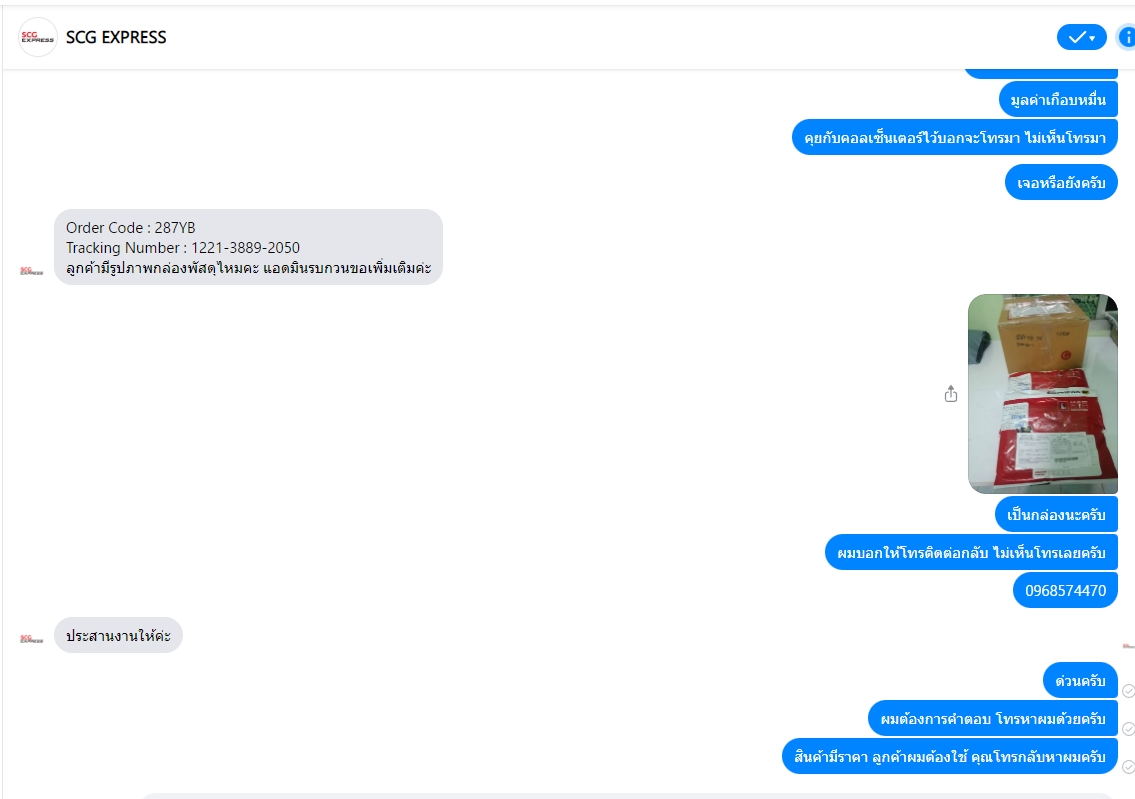Click the tiny seen-receipt avatar on right edge
Image resolution: width=1135 pixels, height=799 pixels.
(x=1128, y=646)
